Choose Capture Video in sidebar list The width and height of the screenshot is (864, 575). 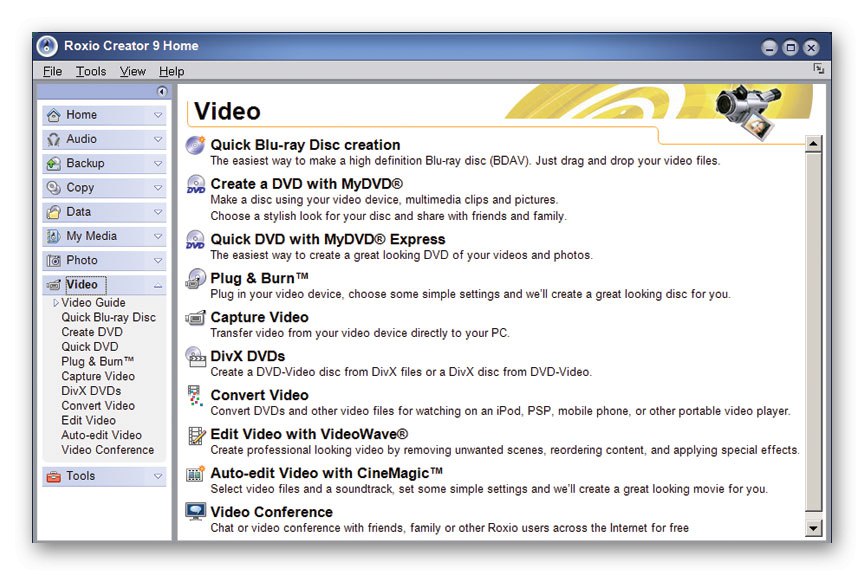(x=98, y=377)
